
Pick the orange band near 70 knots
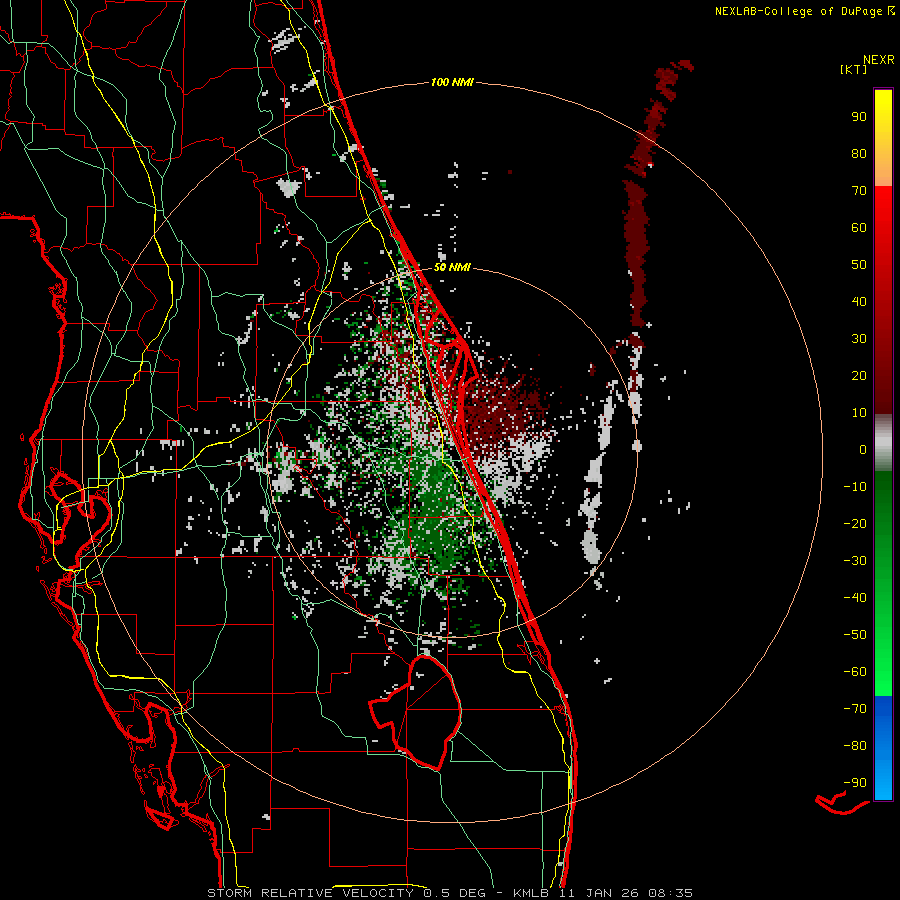point(883,172)
